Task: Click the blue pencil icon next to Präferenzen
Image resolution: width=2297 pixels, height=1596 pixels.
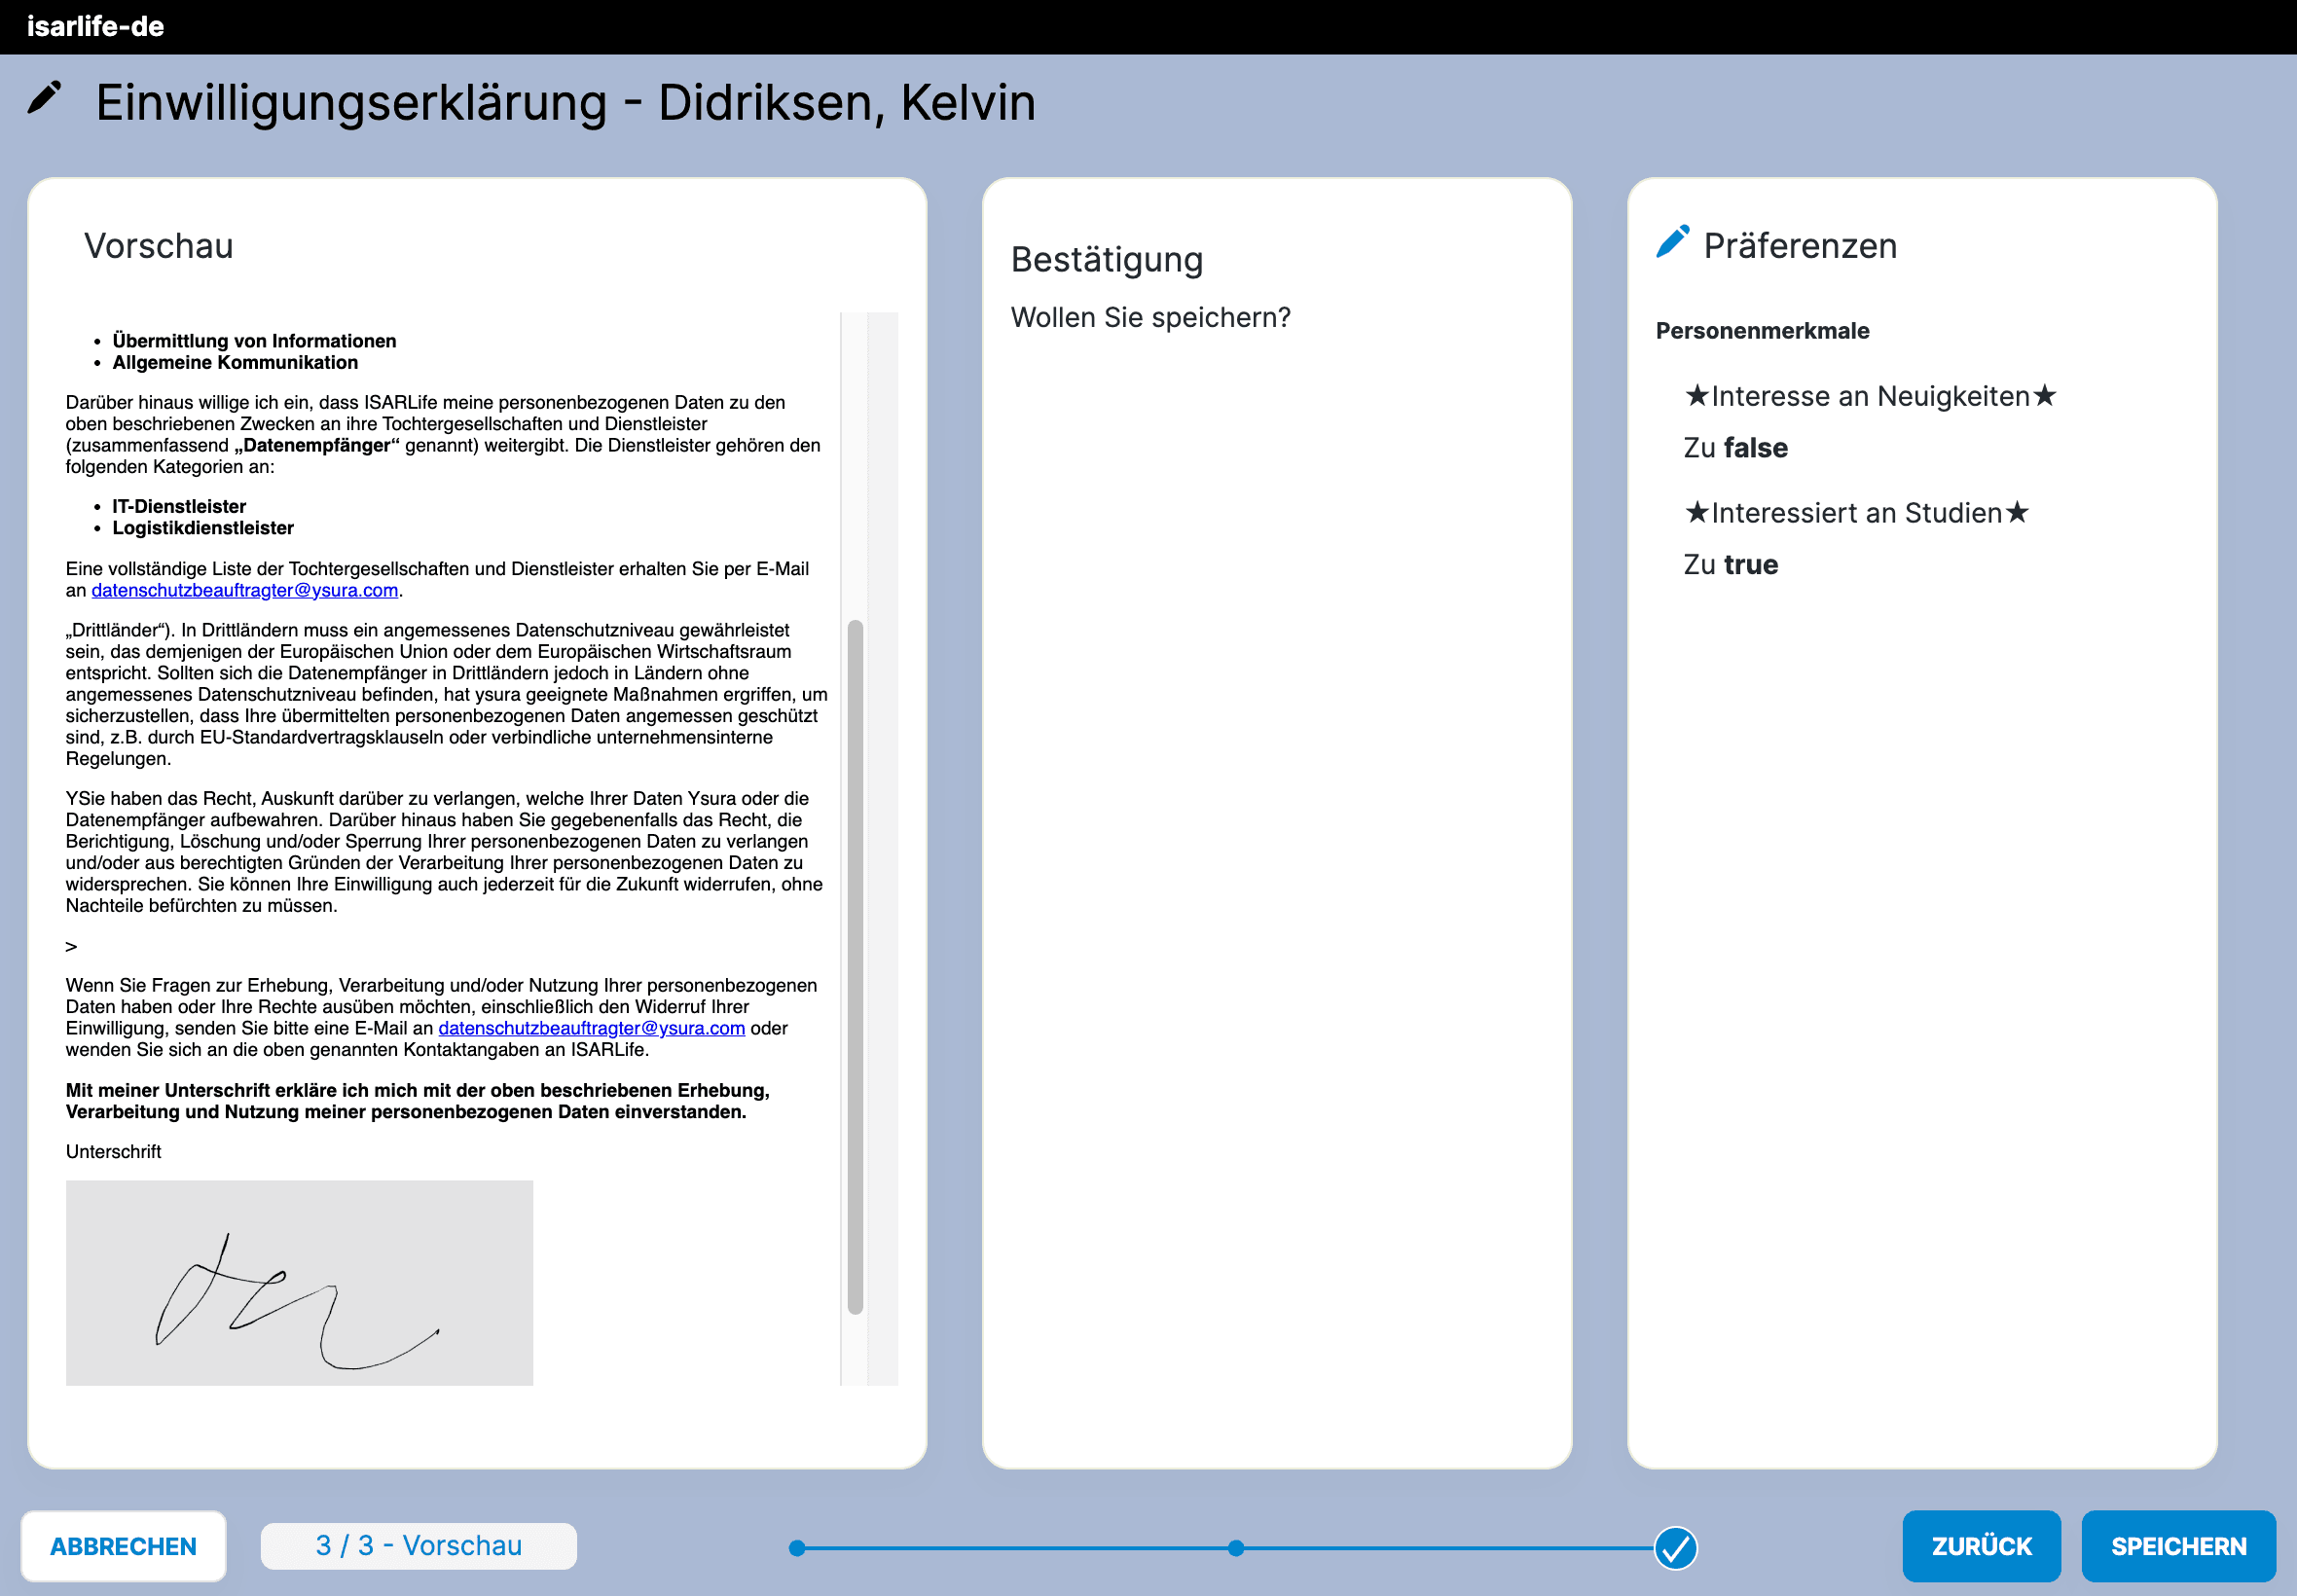Action: [x=1672, y=243]
